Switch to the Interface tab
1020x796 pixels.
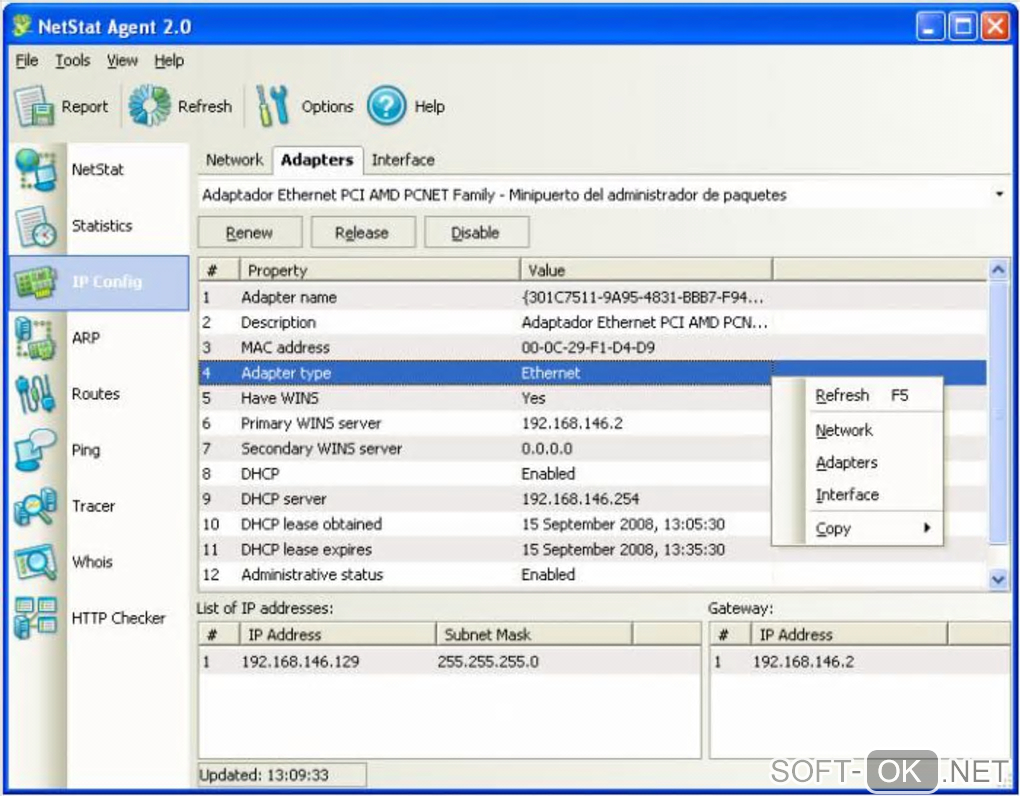click(403, 160)
